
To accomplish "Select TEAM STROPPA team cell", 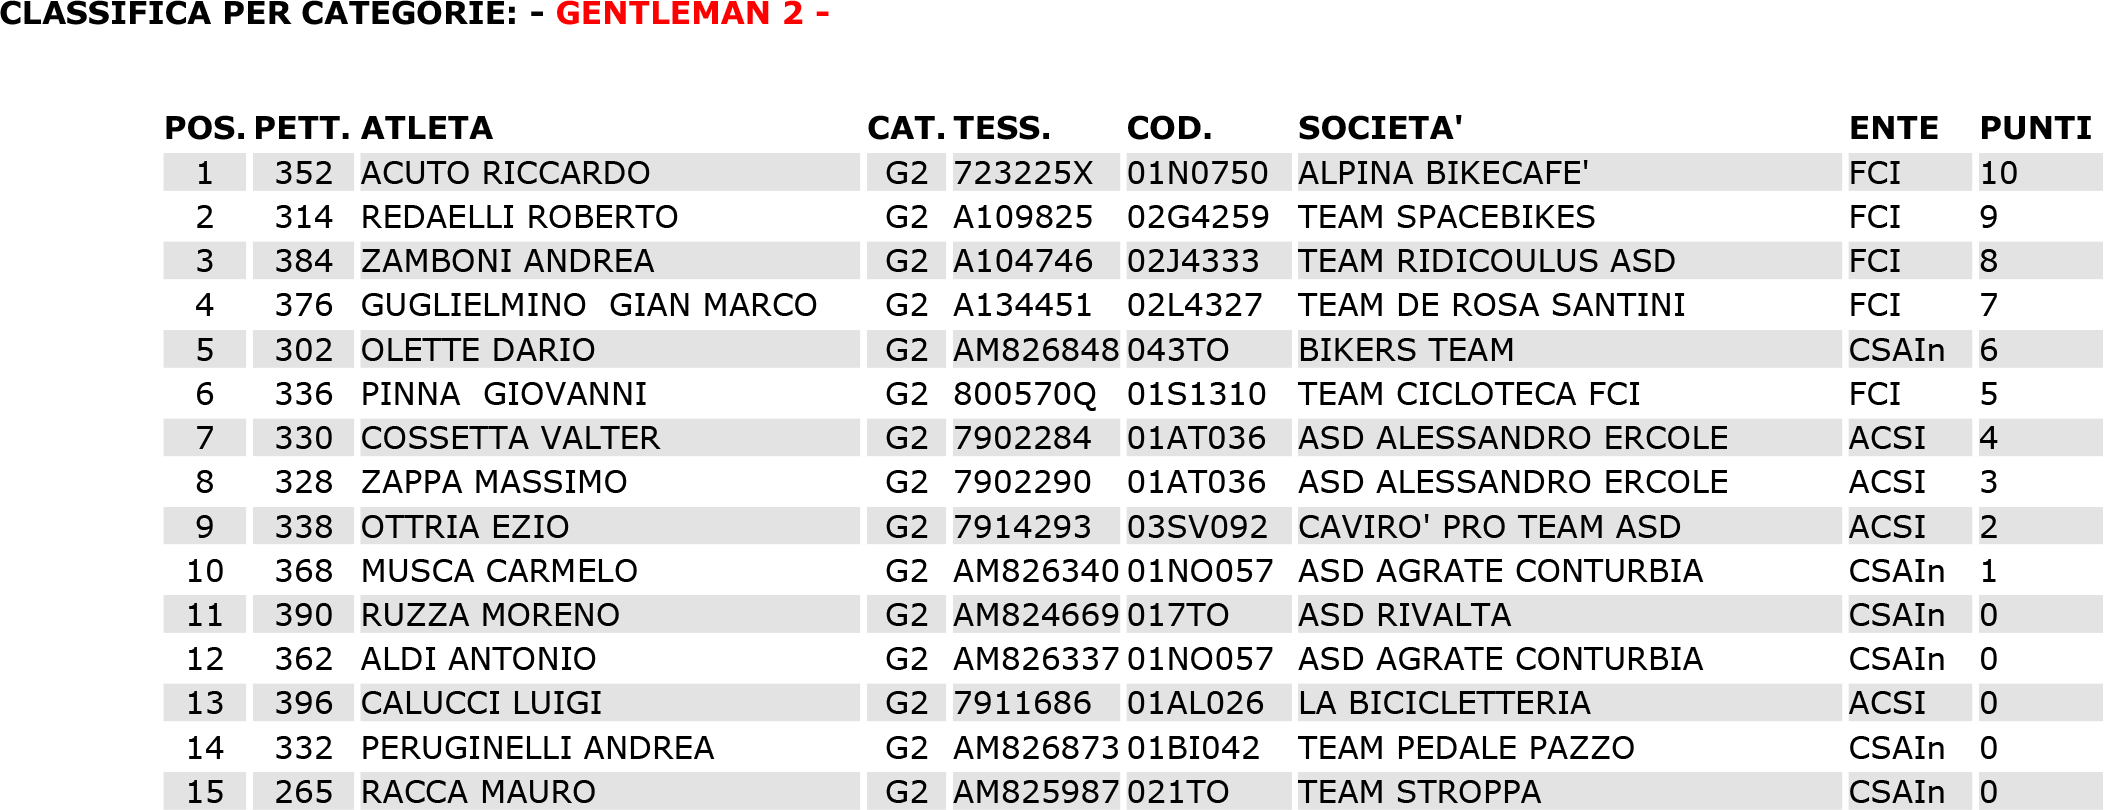I will pos(1419,792).
